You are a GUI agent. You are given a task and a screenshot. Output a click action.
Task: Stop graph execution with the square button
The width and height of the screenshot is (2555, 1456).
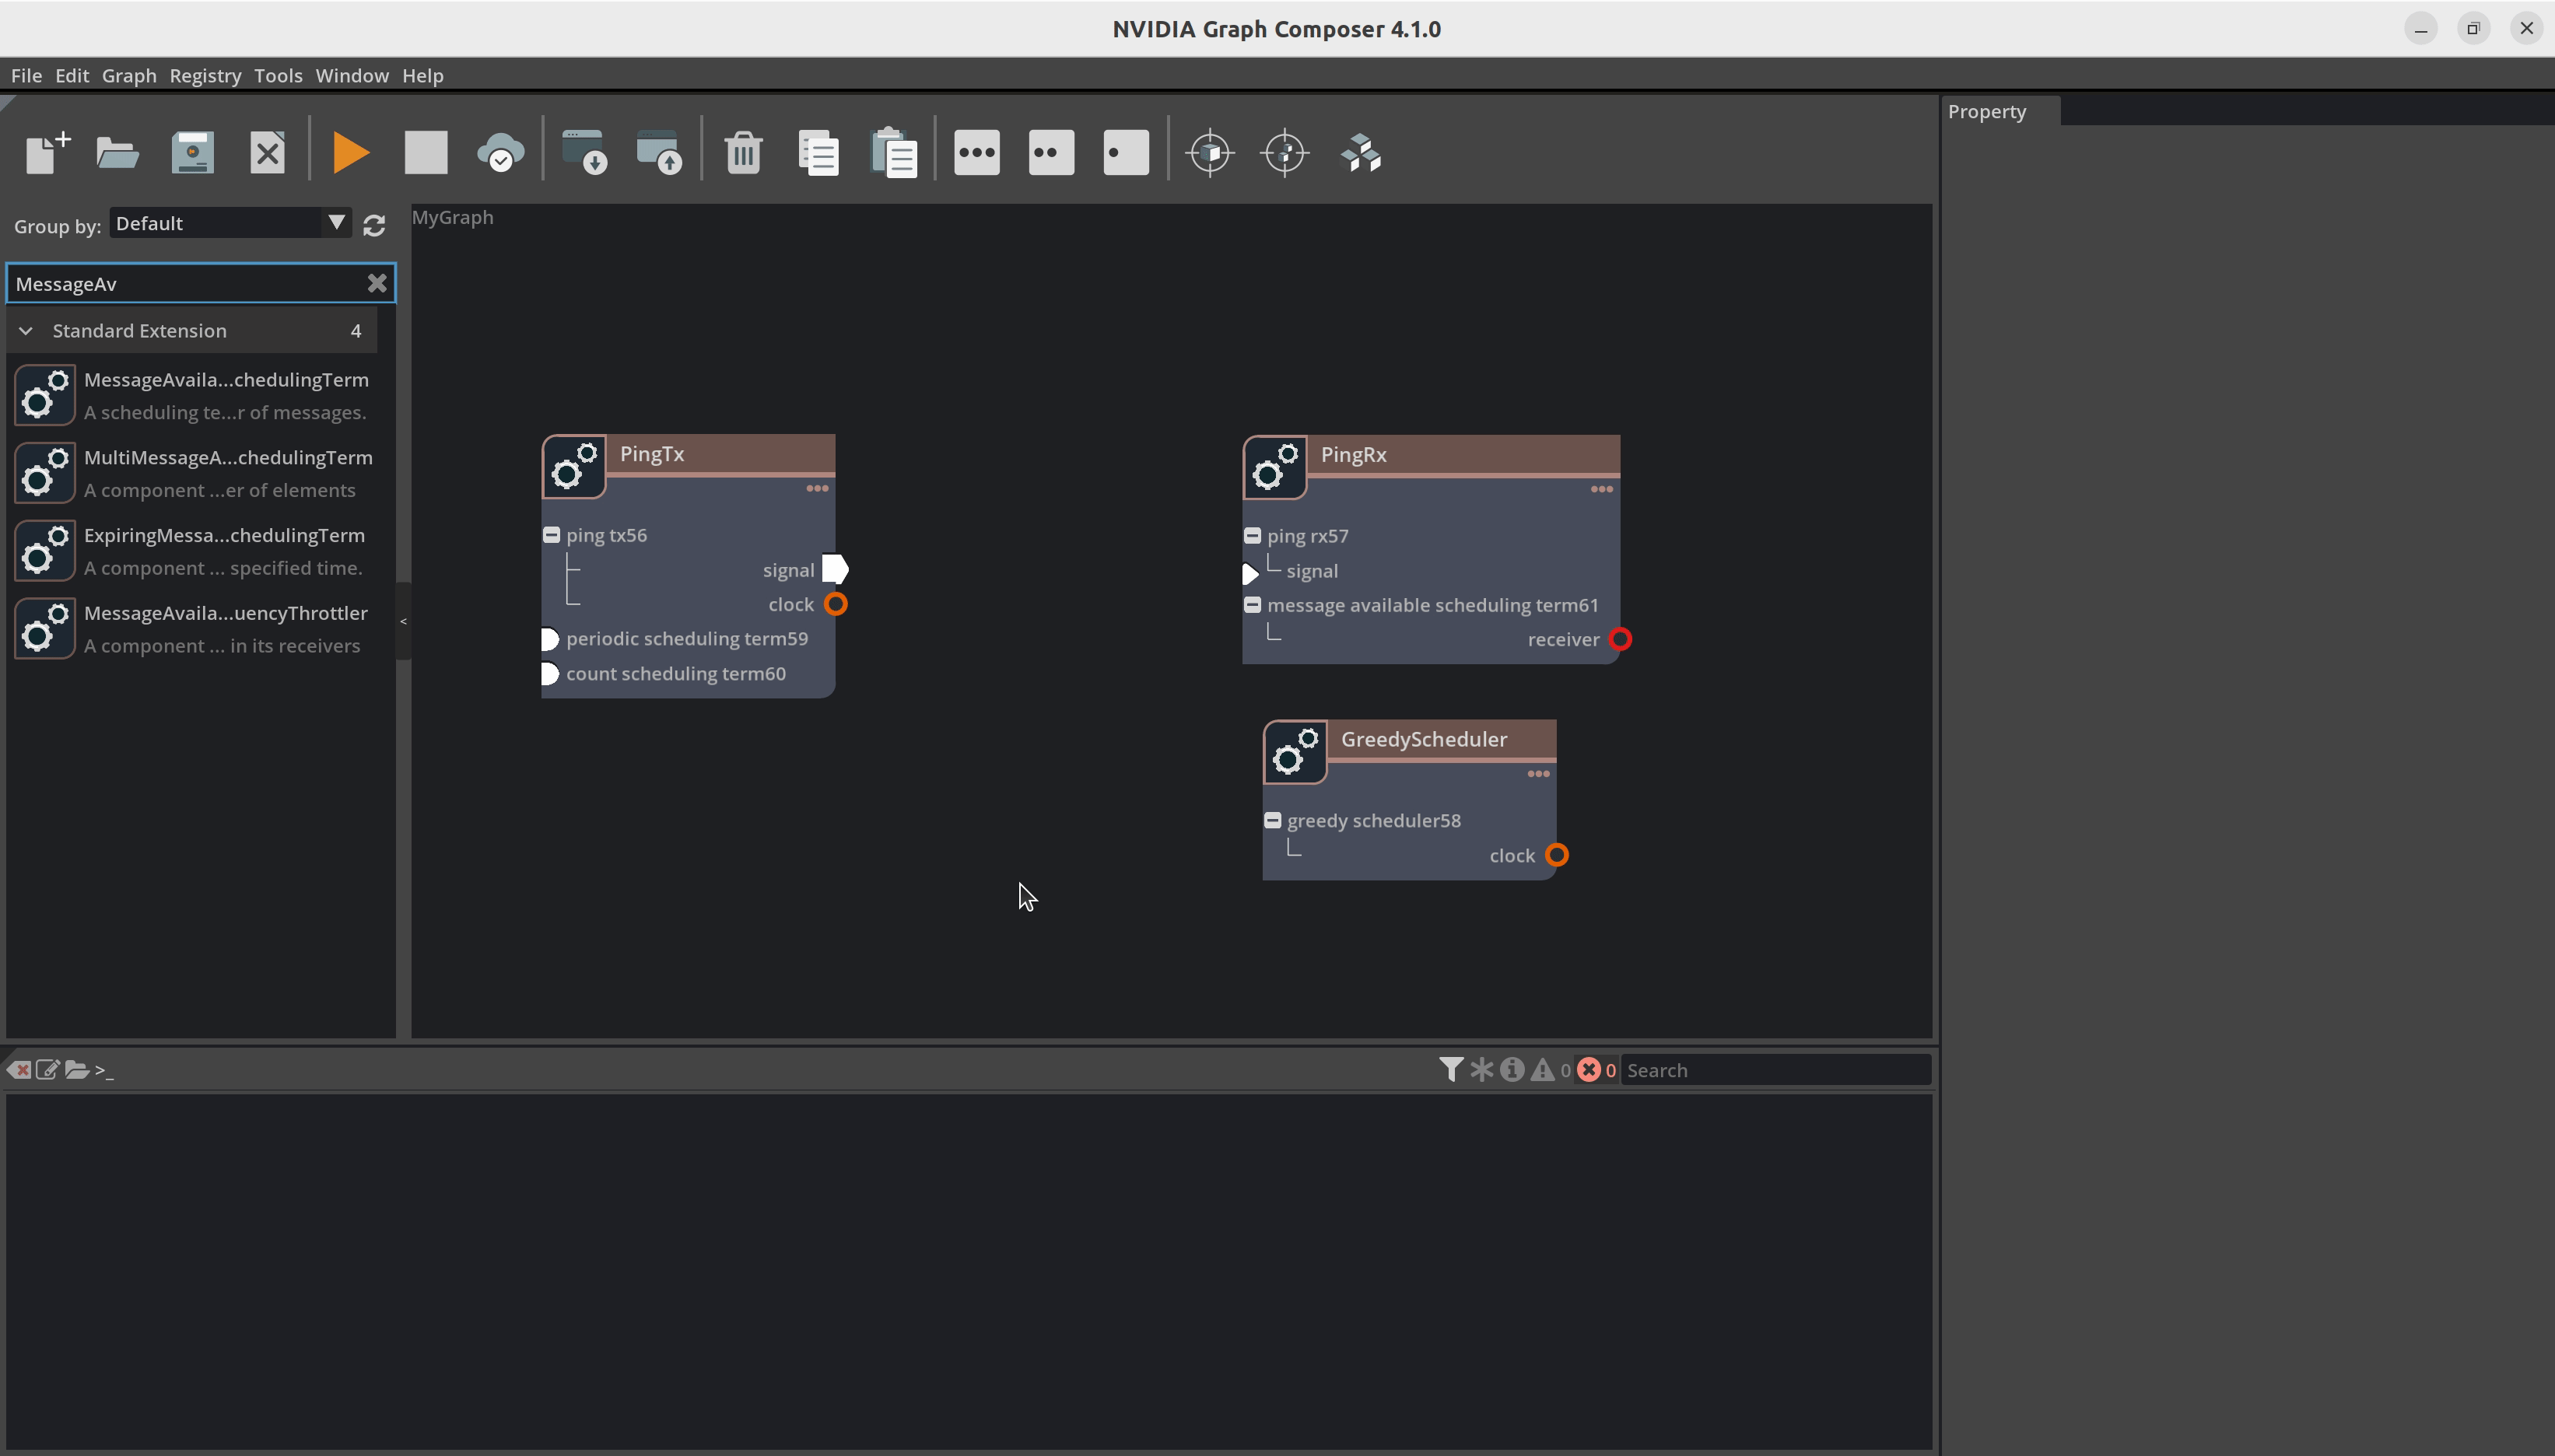(x=426, y=153)
